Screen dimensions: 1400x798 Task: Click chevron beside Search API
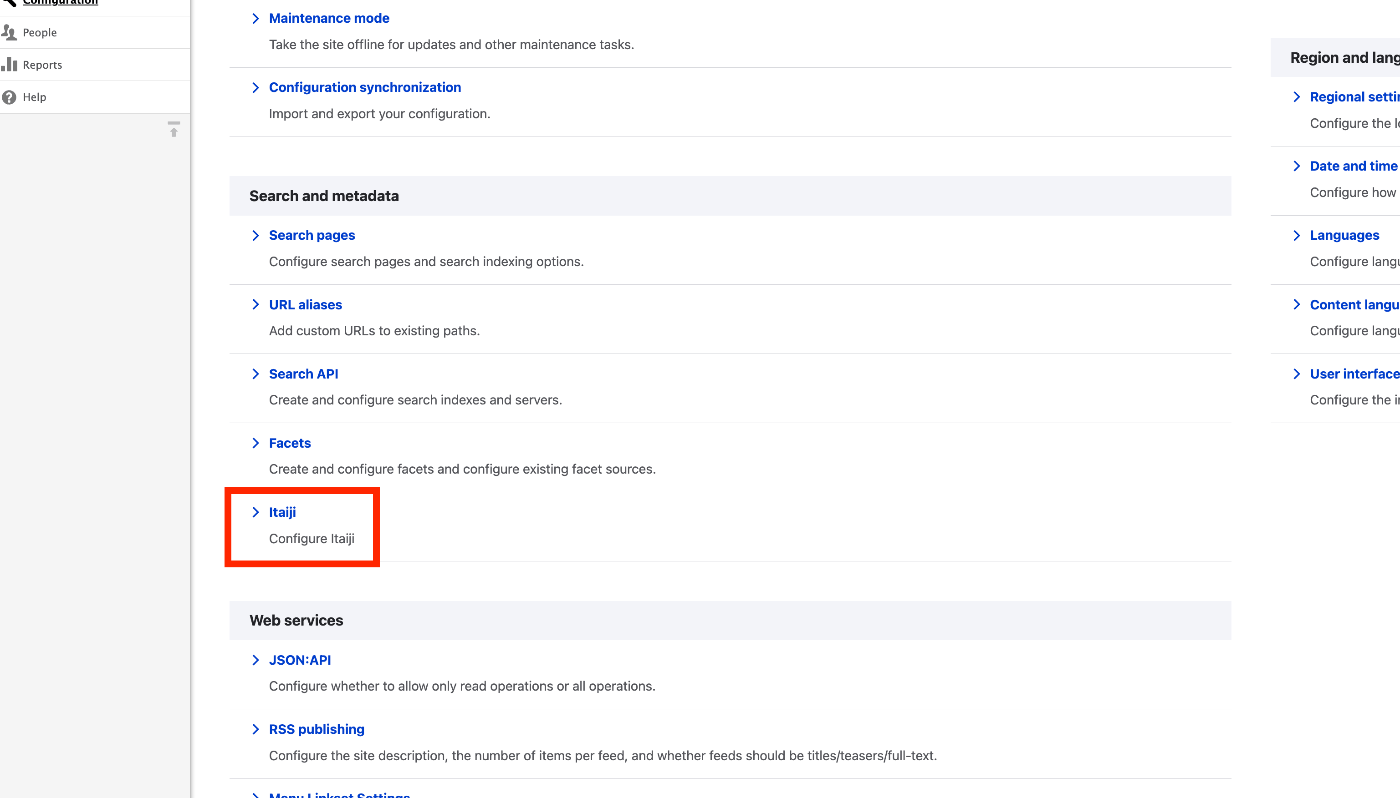(x=256, y=373)
